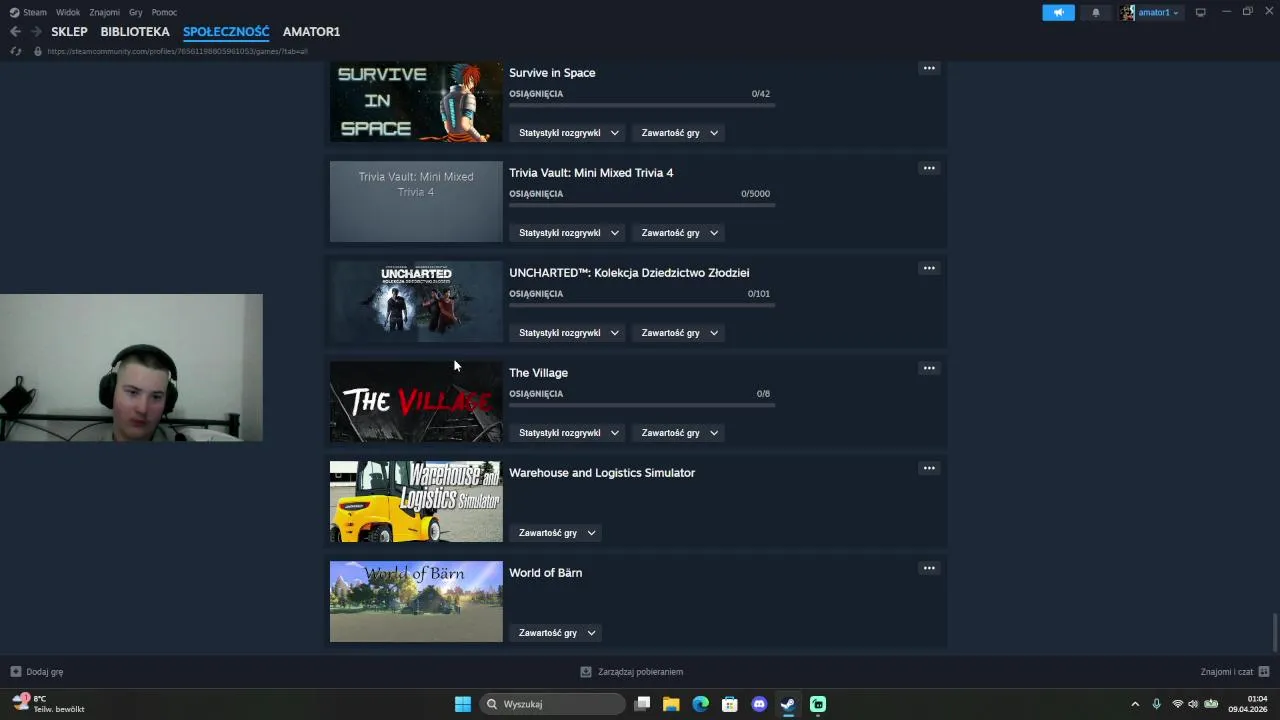The image size is (1280, 720).
Task: Expand Zawartość gry for Survive in Space
Action: tap(679, 133)
